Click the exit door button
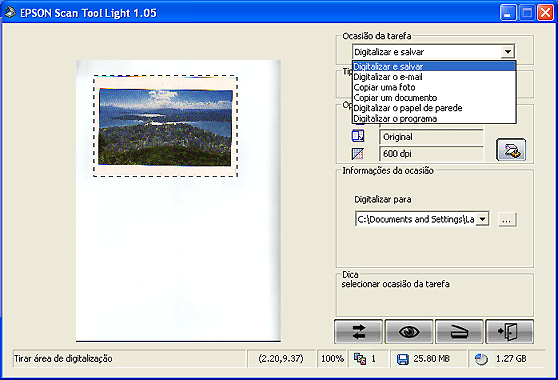This screenshot has width=558, height=380. click(510, 332)
